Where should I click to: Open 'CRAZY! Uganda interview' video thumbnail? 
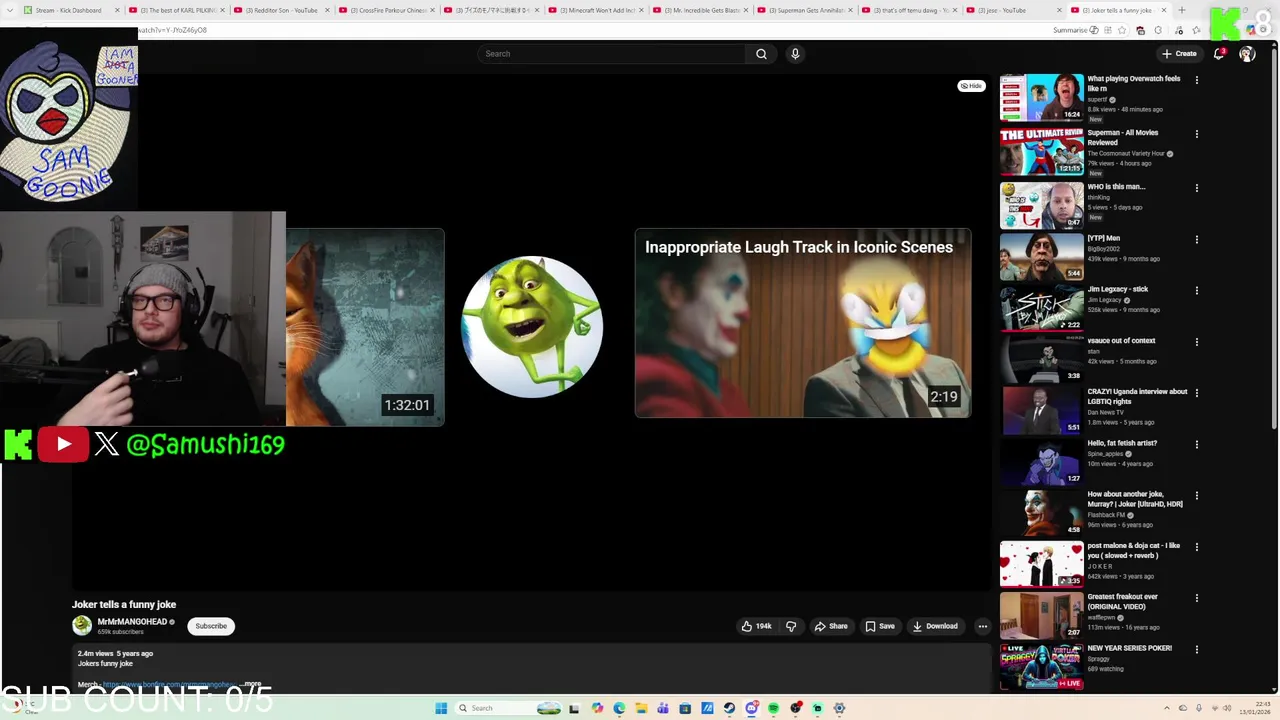pos(1041,410)
